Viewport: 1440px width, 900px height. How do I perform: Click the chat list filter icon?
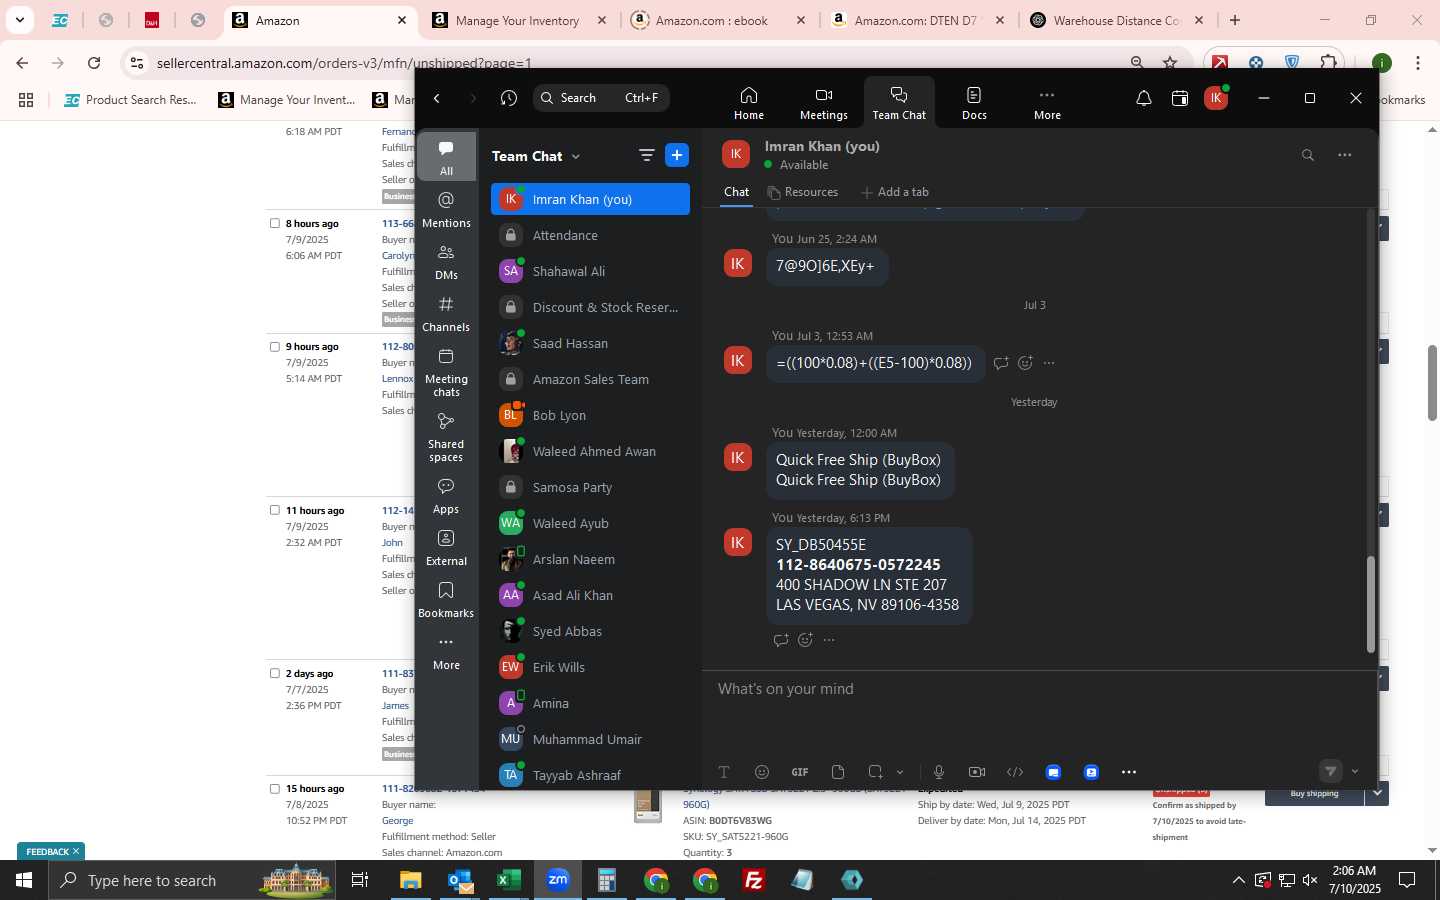(x=646, y=155)
